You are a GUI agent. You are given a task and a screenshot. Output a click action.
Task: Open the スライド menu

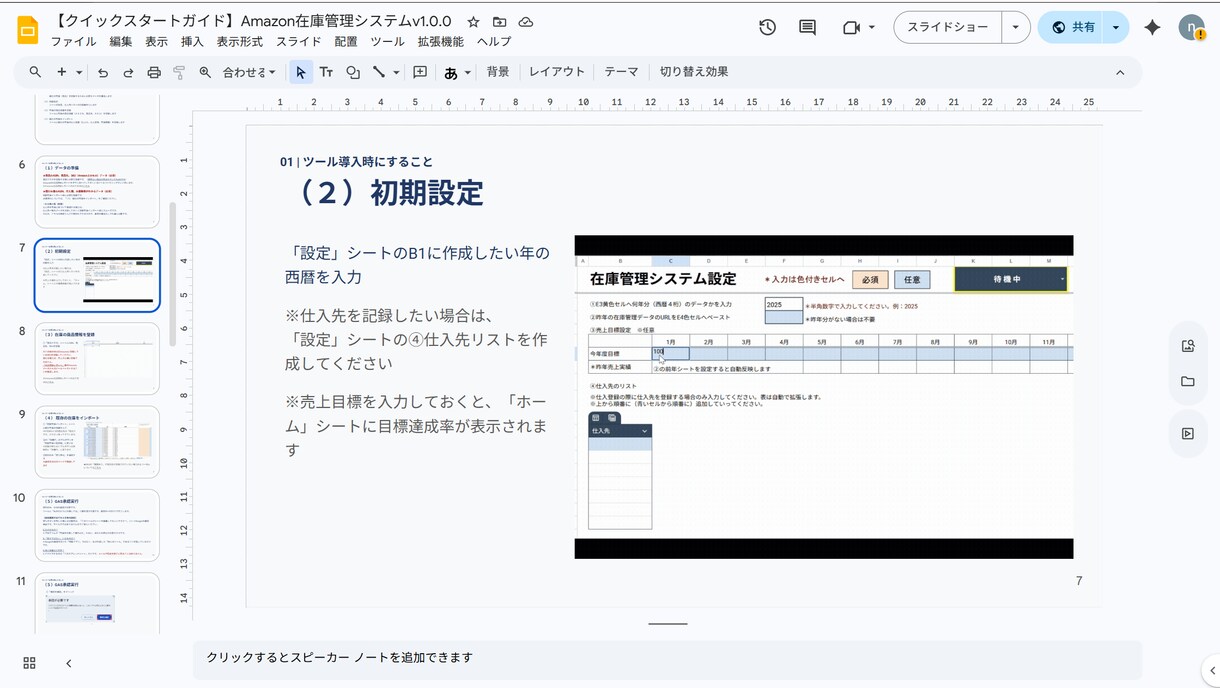pos(299,42)
